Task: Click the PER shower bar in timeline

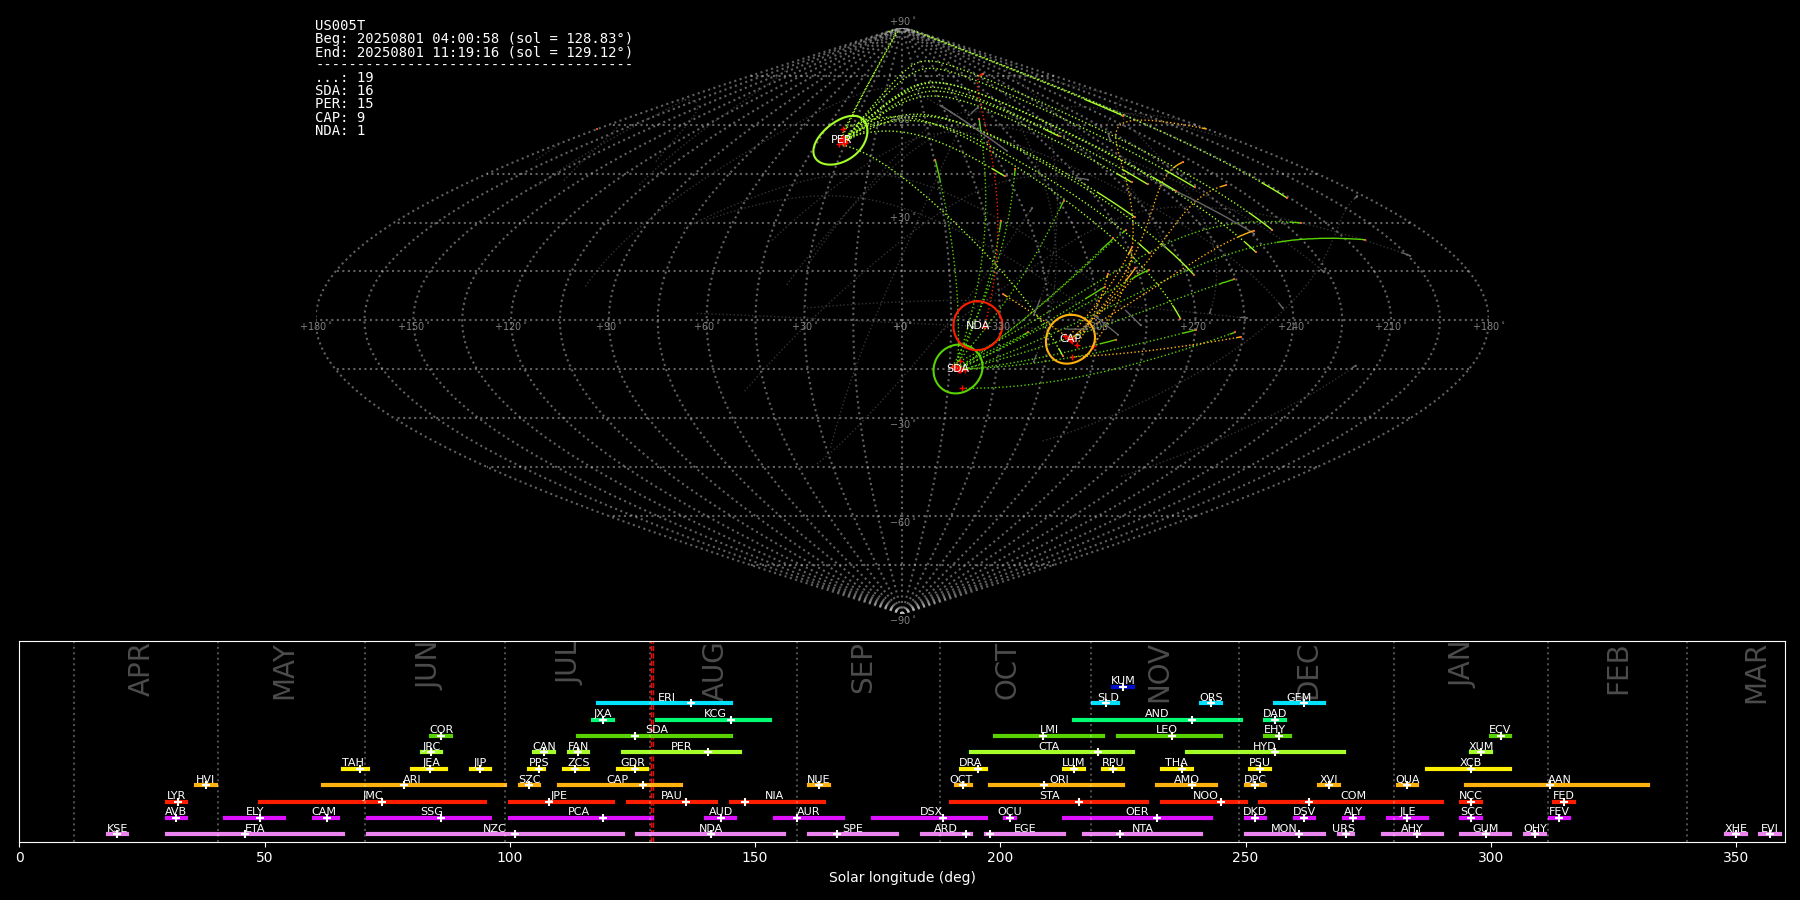Action: point(681,752)
